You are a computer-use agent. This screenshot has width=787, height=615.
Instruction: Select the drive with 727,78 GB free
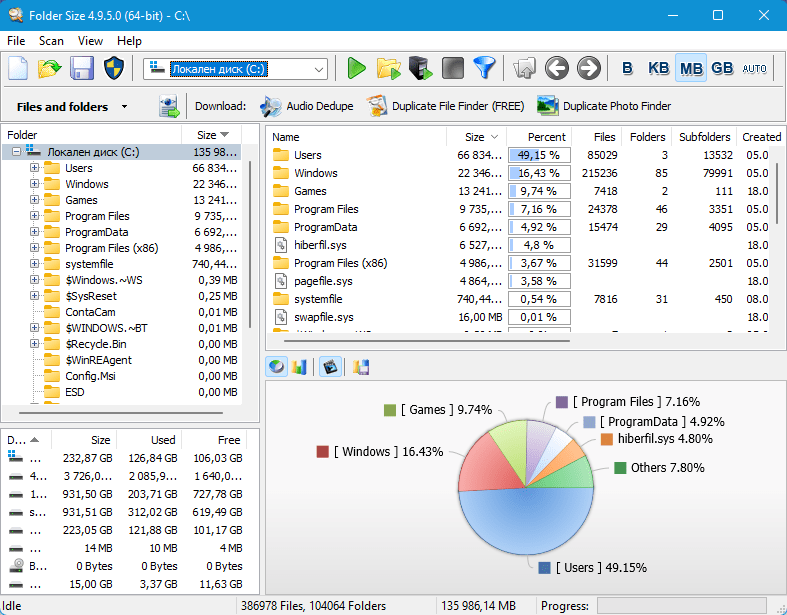coord(125,494)
